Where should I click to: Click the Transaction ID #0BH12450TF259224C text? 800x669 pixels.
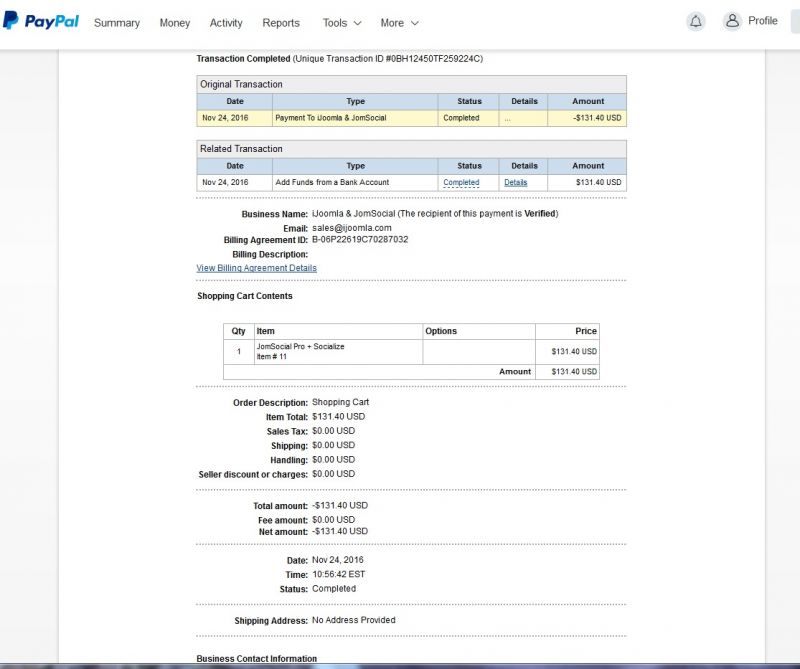pos(388,59)
